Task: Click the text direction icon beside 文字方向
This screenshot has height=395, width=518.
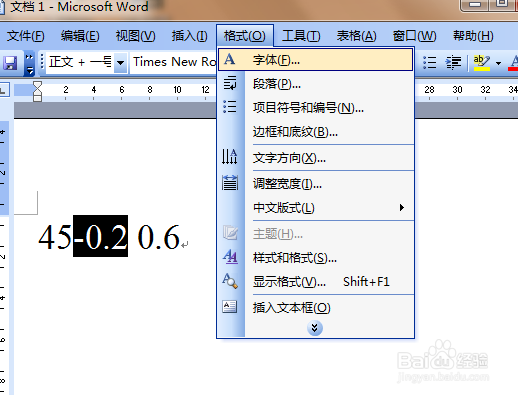Action: click(230, 156)
